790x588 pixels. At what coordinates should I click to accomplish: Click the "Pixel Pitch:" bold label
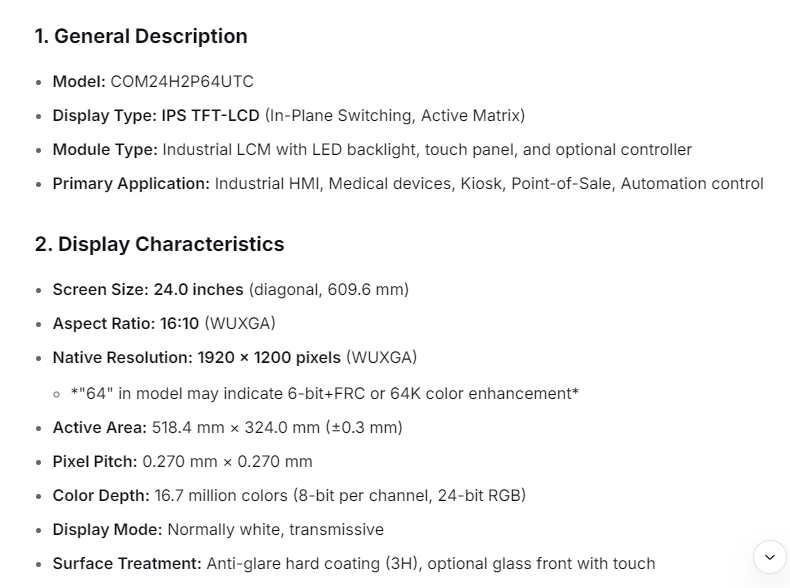click(x=95, y=461)
